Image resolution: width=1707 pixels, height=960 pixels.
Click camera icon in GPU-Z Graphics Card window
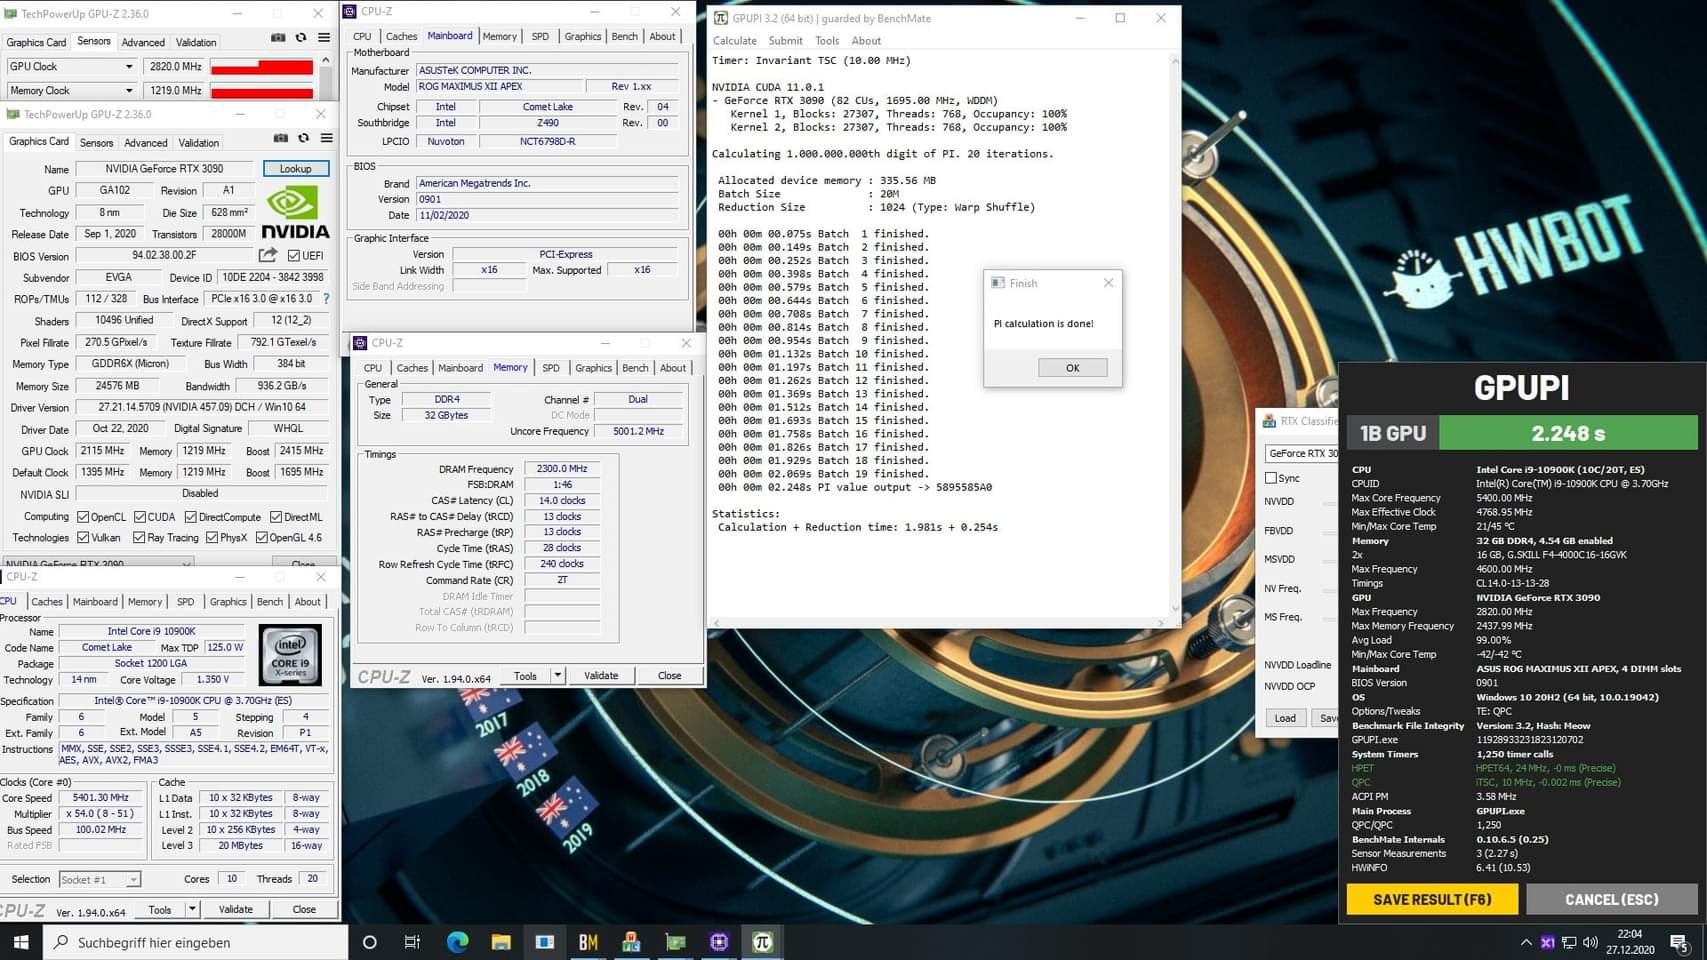click(281, 138)
